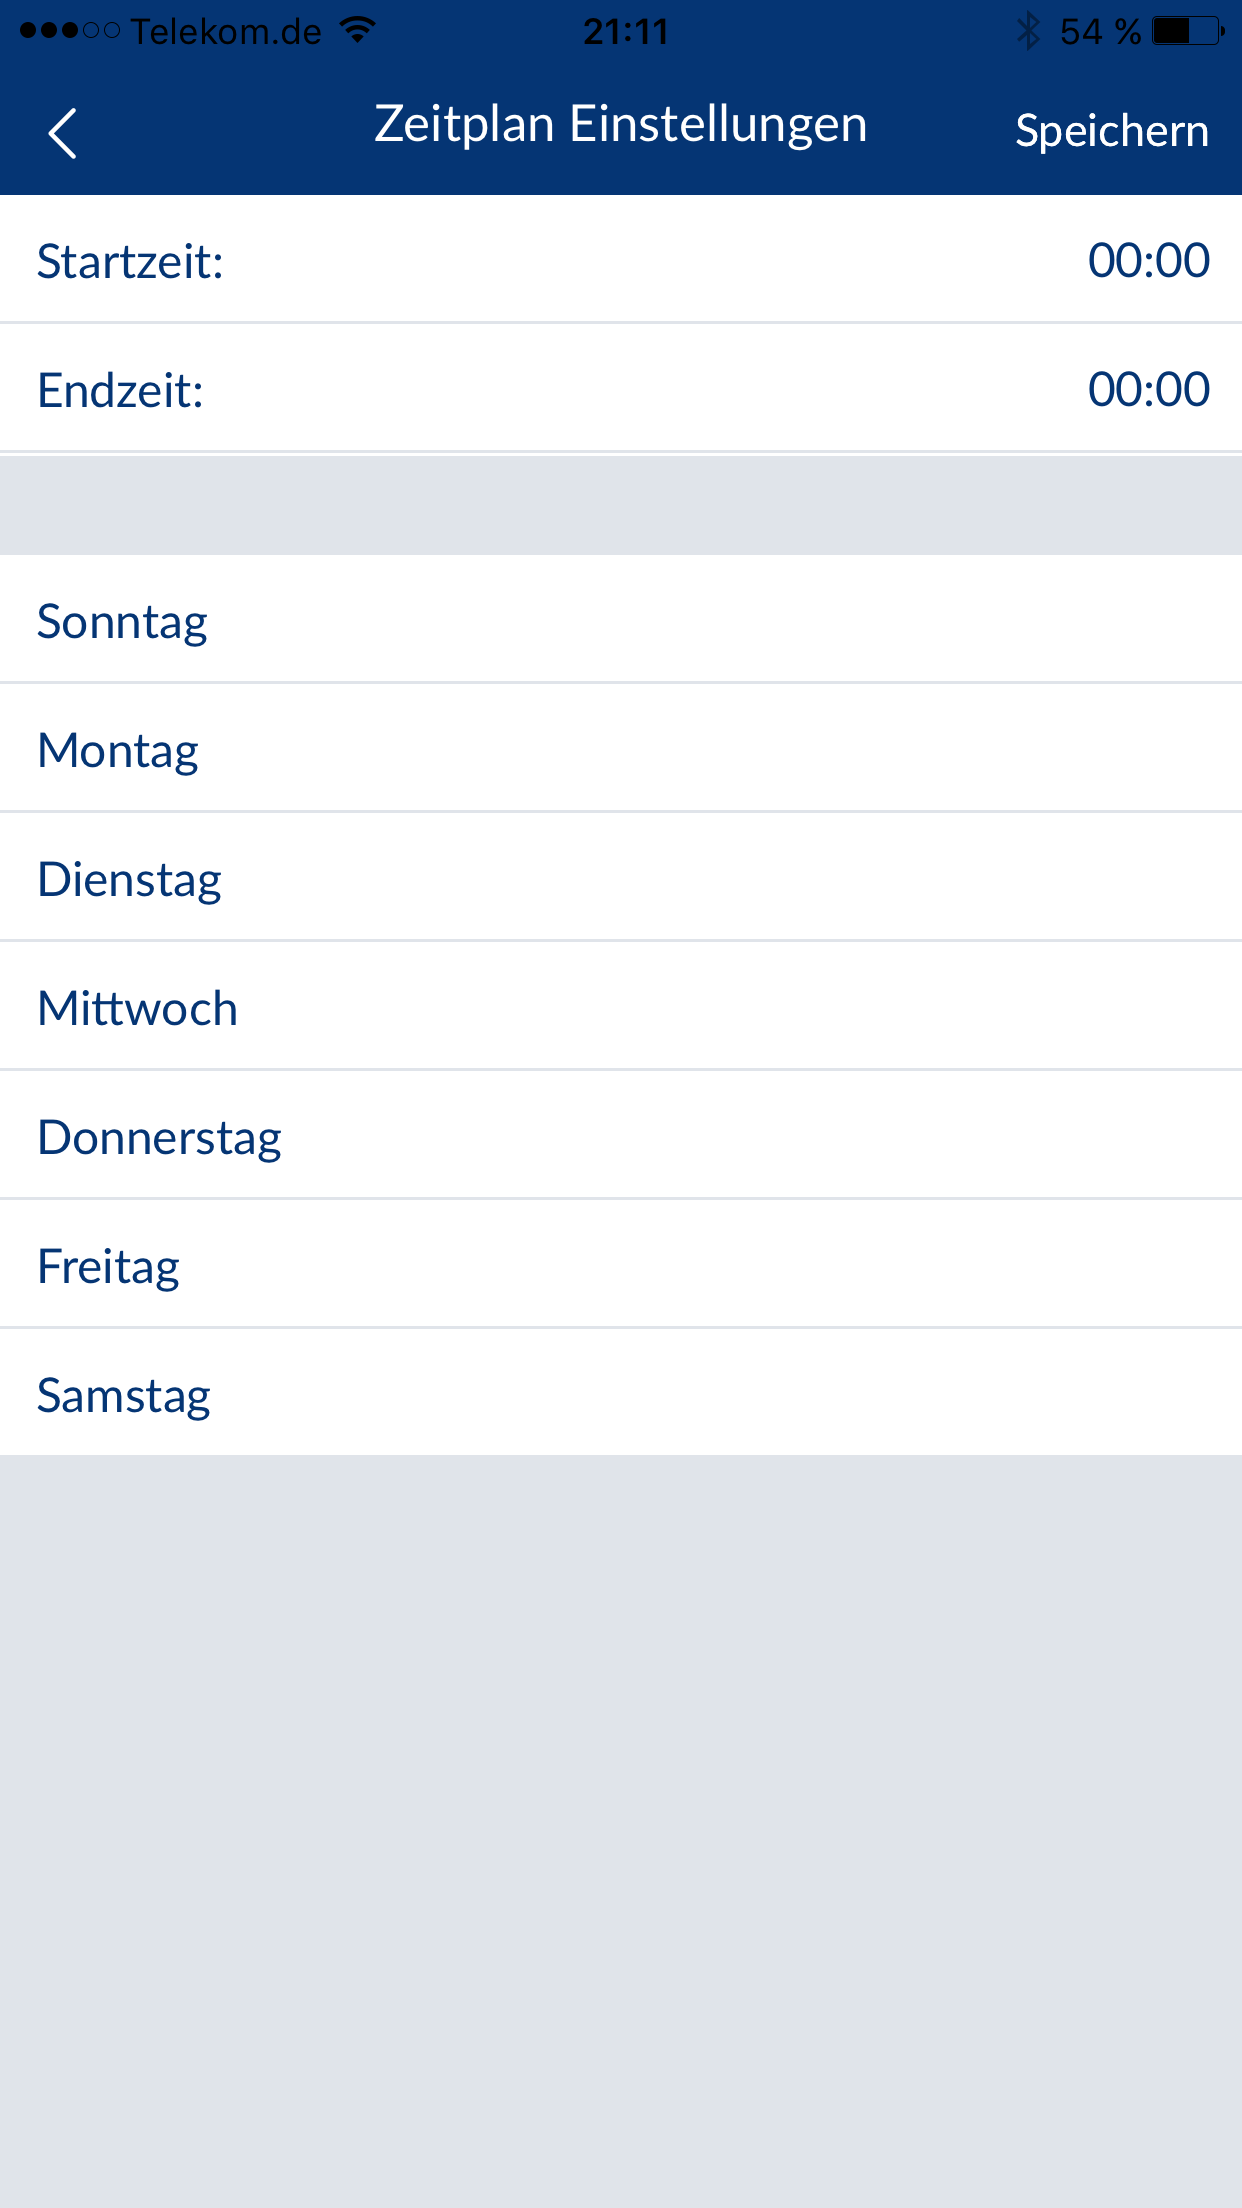1242x2208 pixels.
Task: Tap the back arrow icon
Action: point(62,133)
